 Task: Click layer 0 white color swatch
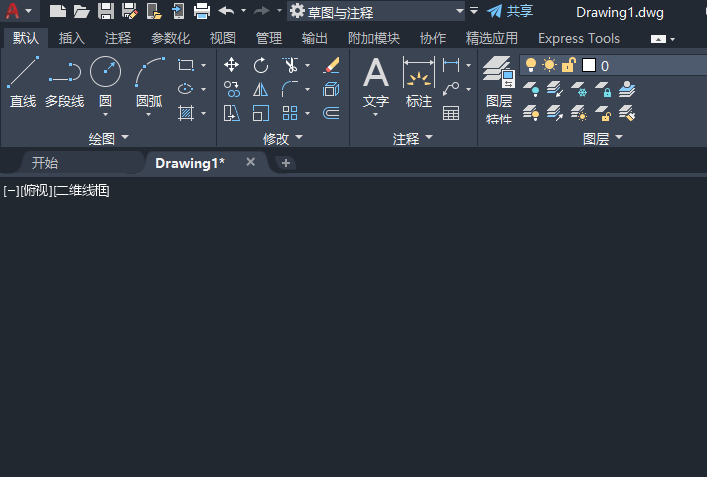click(589, 65)
